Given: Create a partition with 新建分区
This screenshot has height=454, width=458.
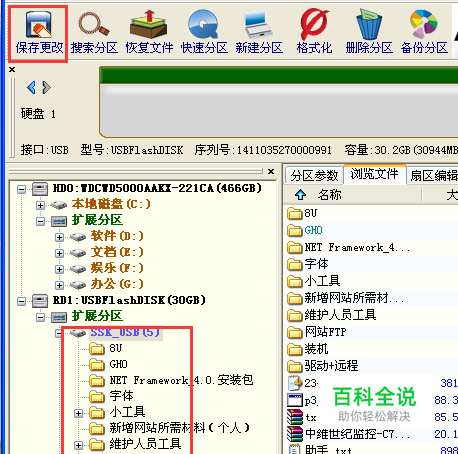Looking at the screenshot, I should [x=259, y=33].
